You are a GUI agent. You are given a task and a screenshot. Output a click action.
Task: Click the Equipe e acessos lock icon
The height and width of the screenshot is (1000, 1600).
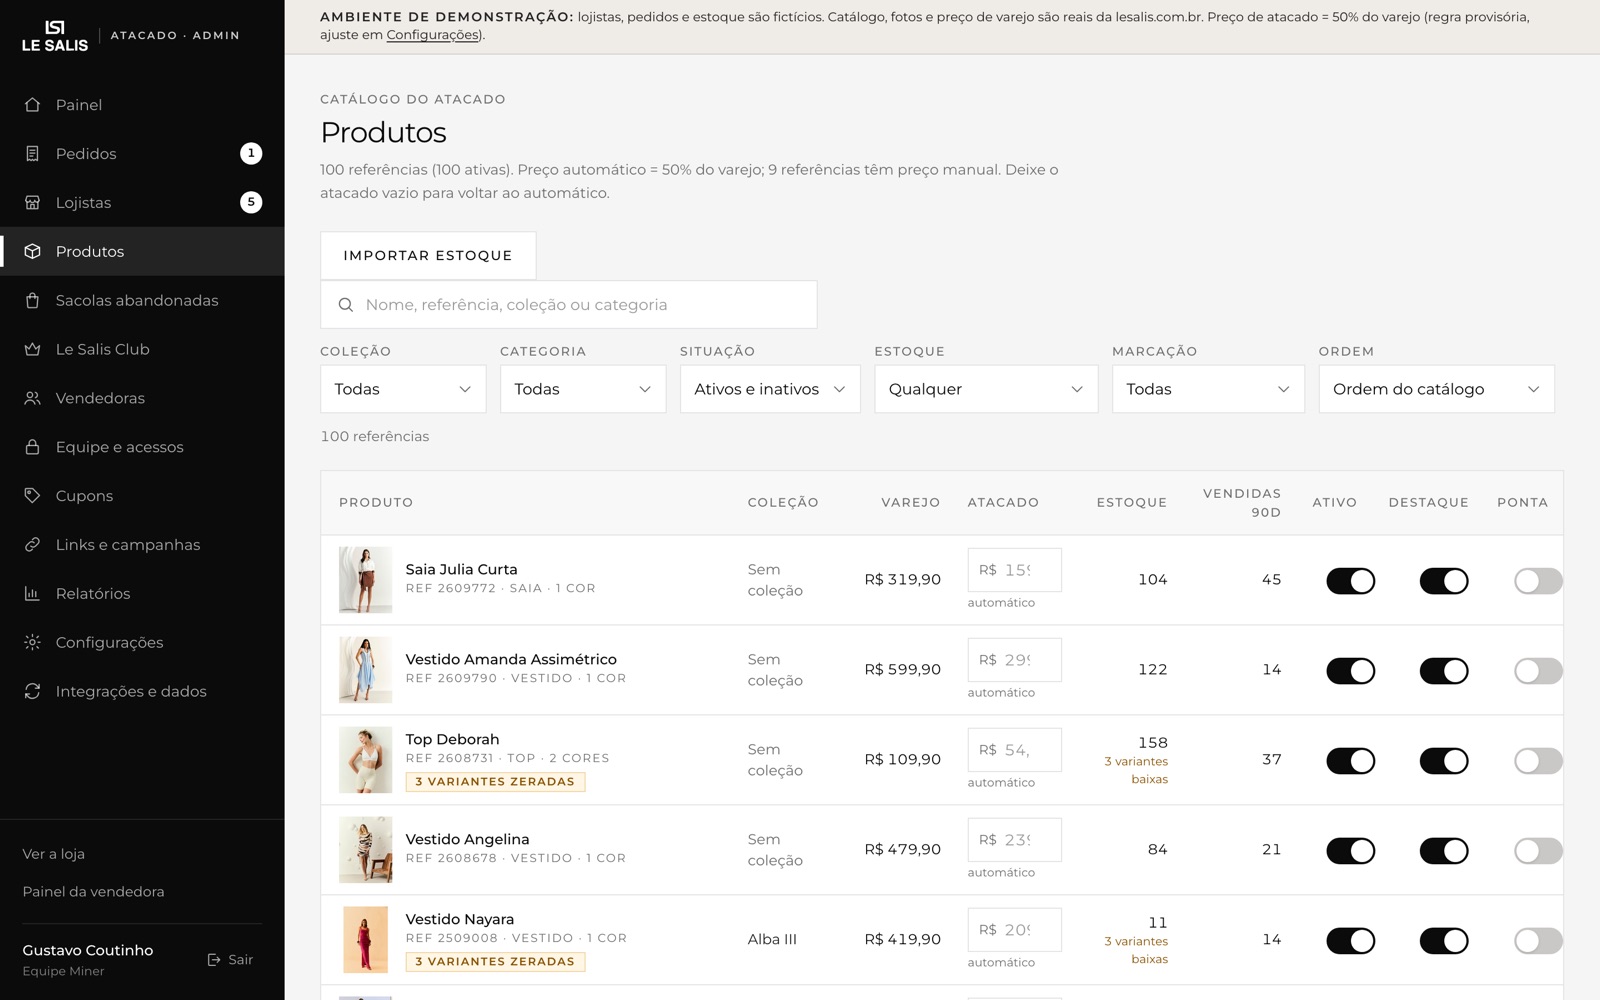point(32,447)
